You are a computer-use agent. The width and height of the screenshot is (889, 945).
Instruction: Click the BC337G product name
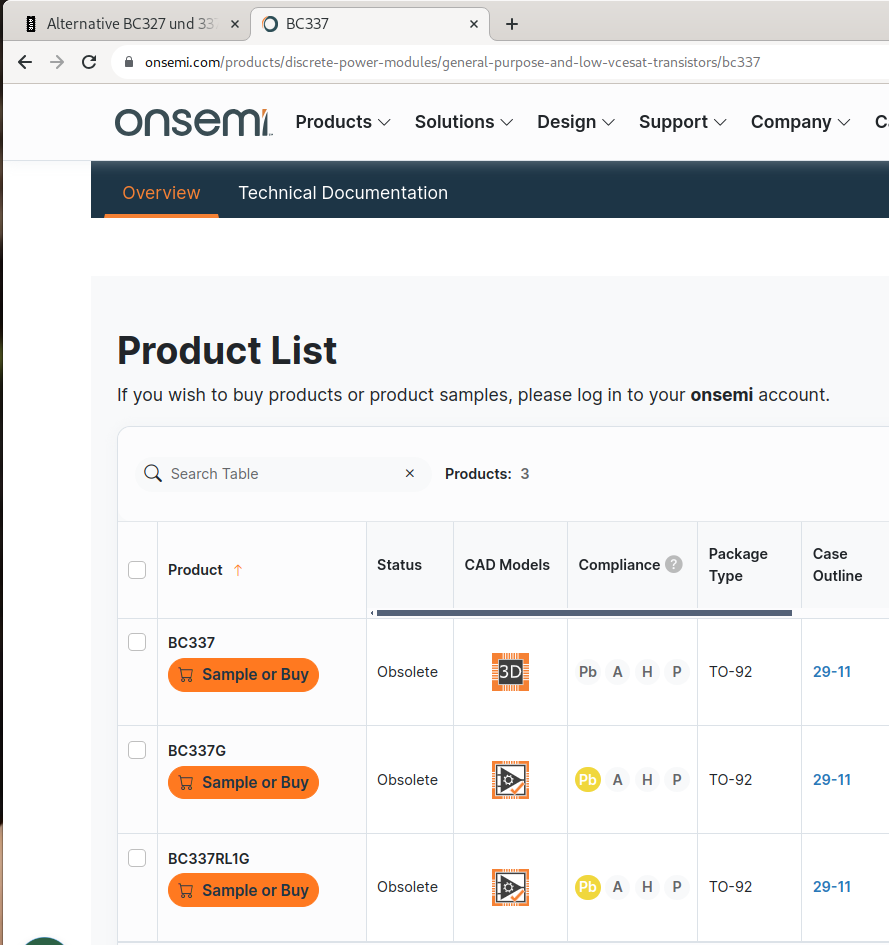(197, 751)
